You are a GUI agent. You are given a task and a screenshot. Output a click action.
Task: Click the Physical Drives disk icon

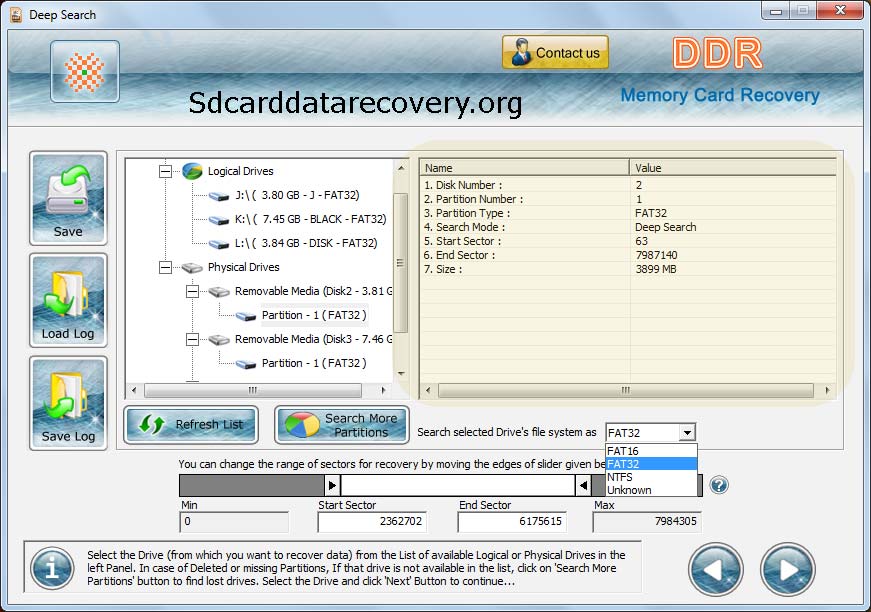(x=192, y=268)
